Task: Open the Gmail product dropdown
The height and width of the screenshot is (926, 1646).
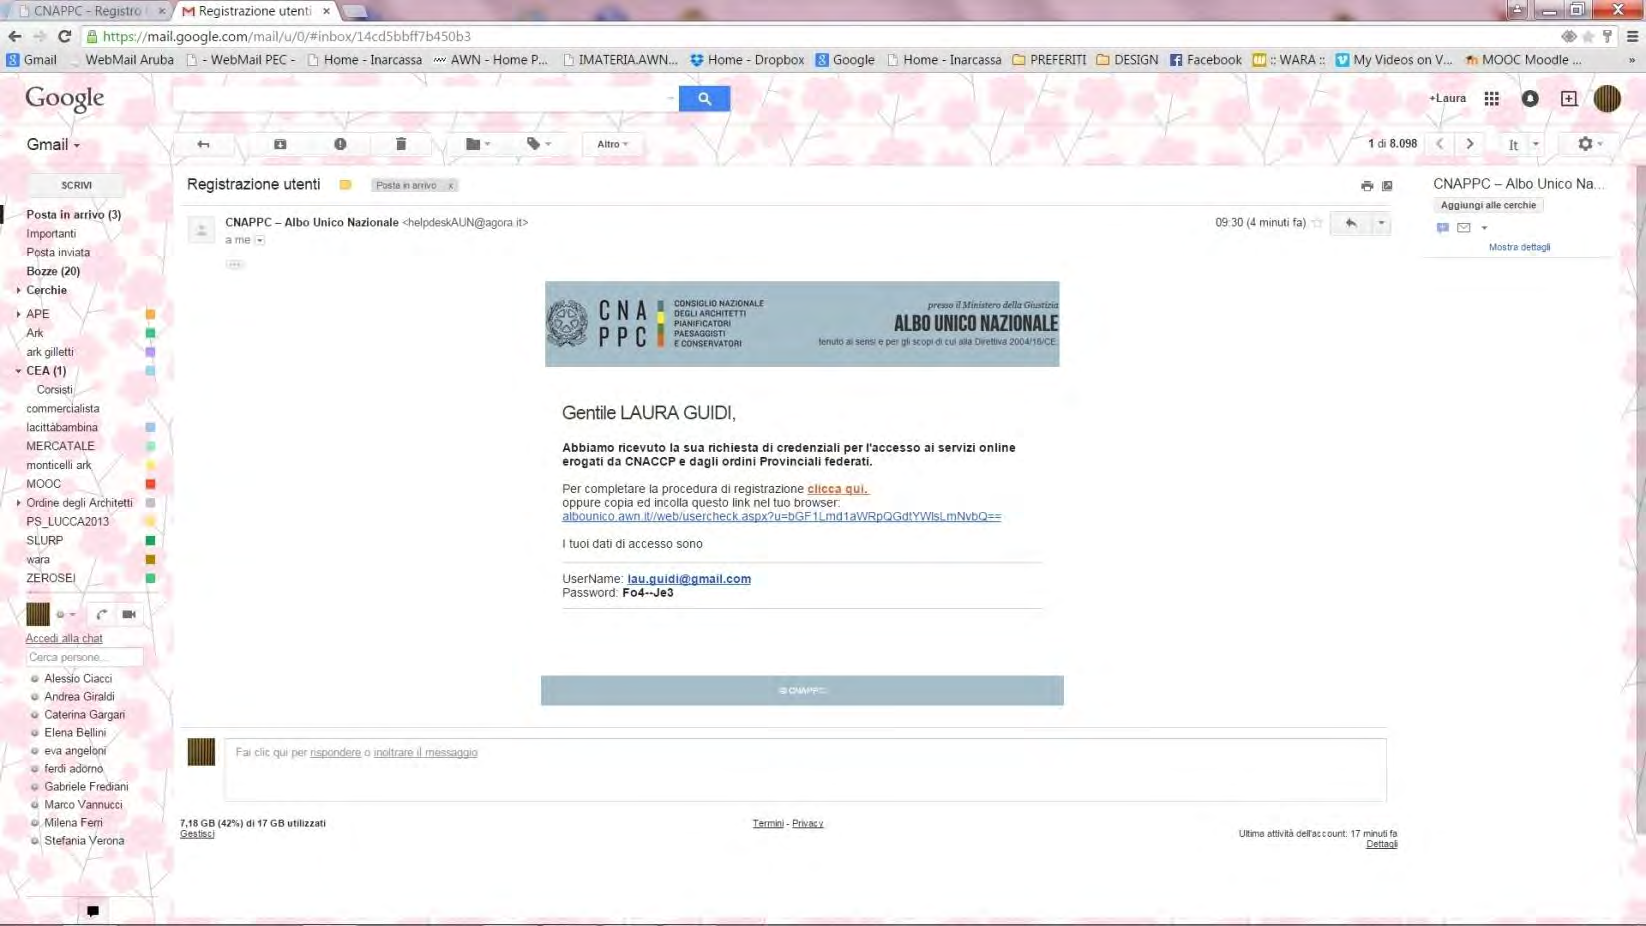Action: (x=53, y=145)
